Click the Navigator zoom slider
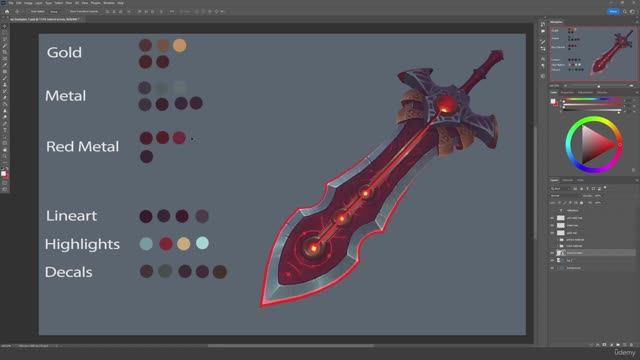This screenshot has width=640, height=360. tap(598, 86)
